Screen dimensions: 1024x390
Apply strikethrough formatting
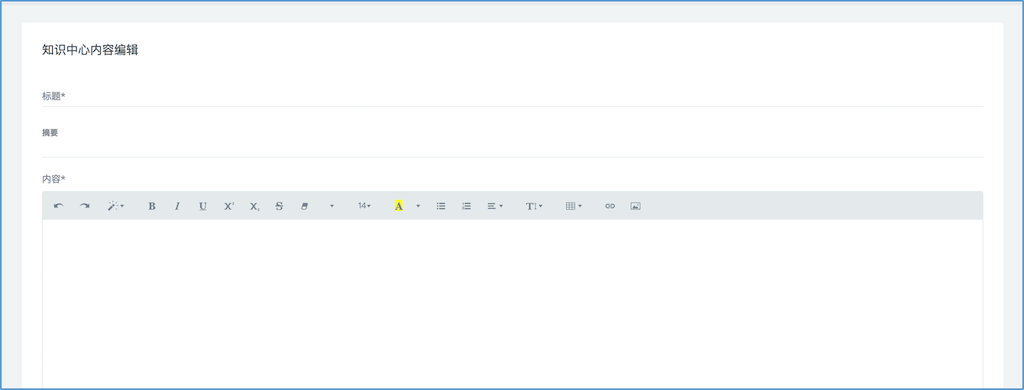(279, 206)
